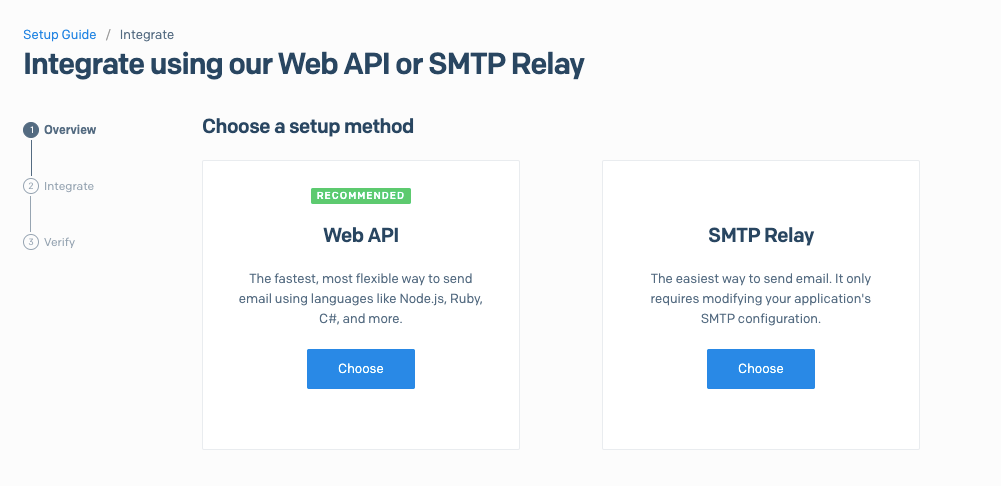Choose the SMTP Relay setup method

(760, 368)
